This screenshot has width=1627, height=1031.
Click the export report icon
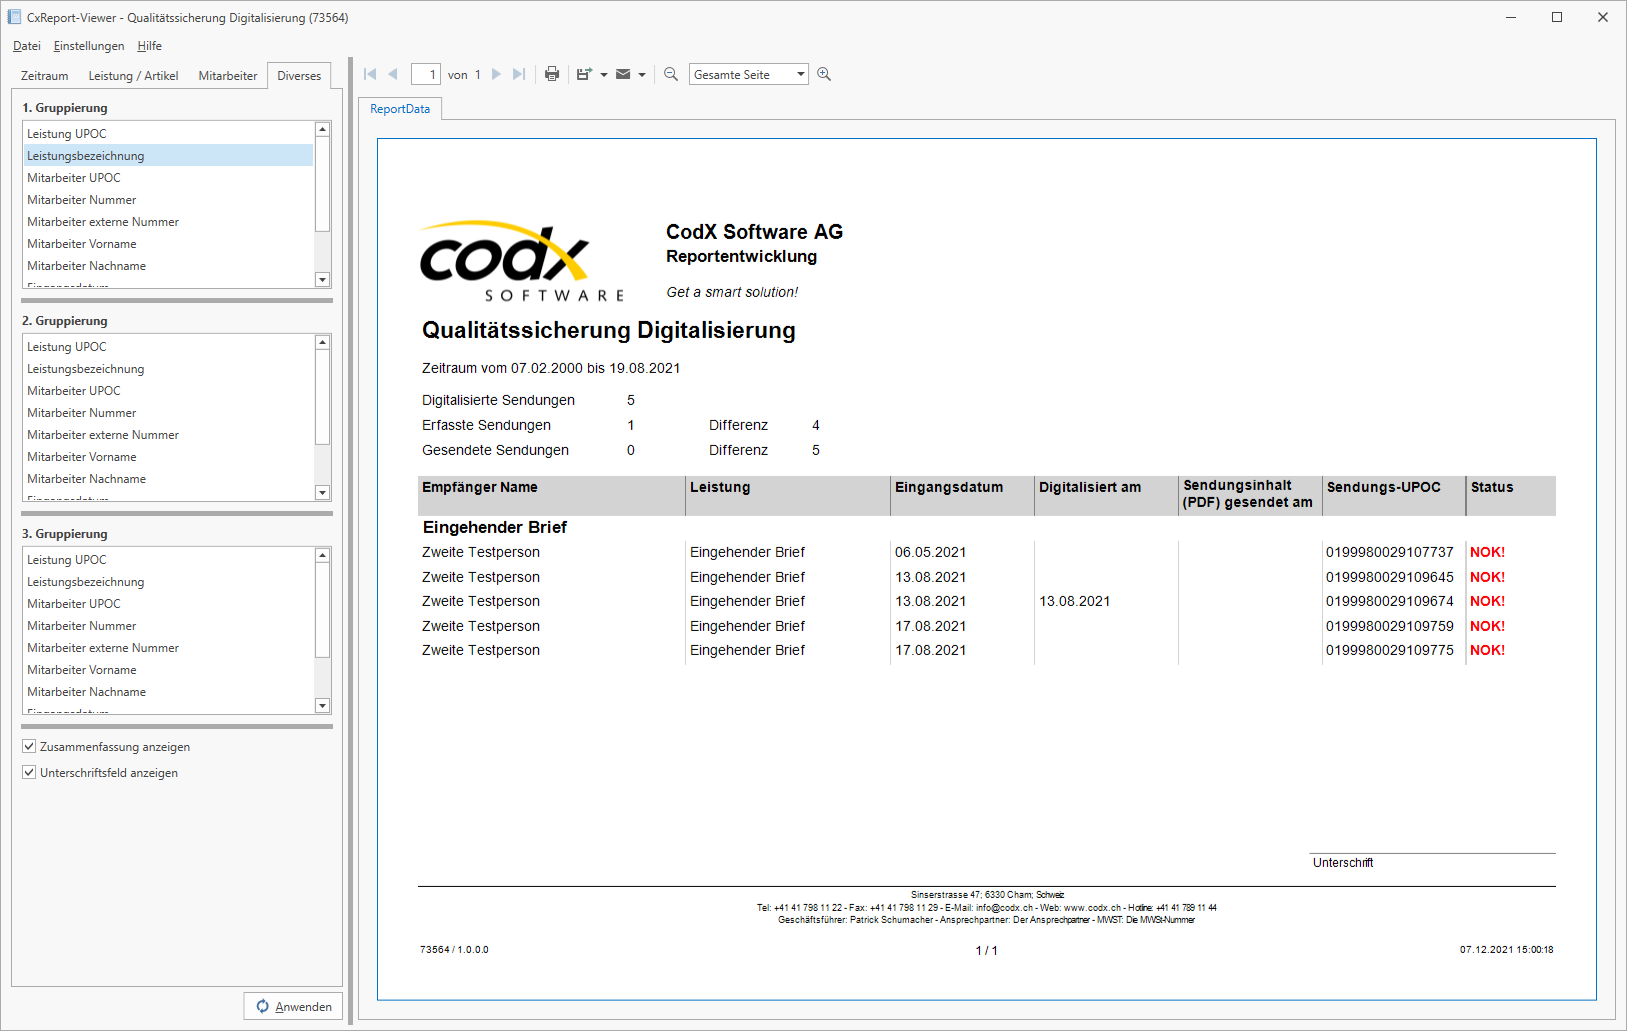[x=585, y=74]
